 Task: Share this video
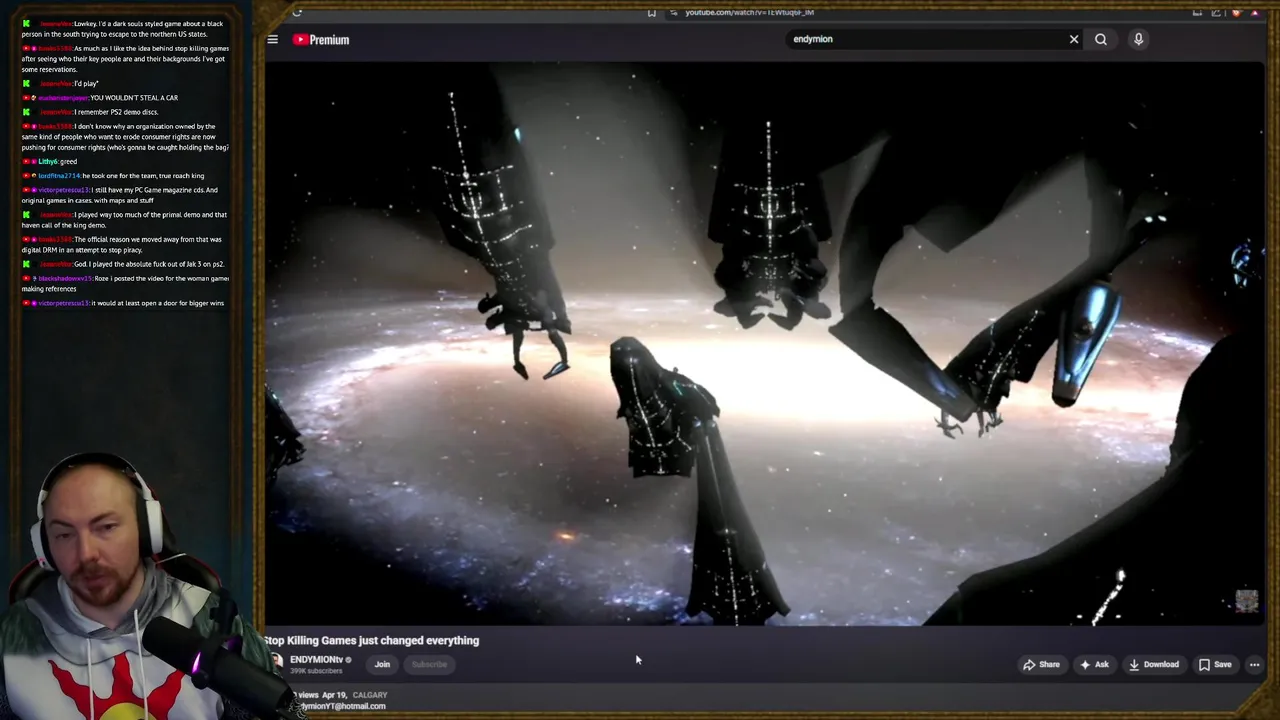(x=1041, y=664)
